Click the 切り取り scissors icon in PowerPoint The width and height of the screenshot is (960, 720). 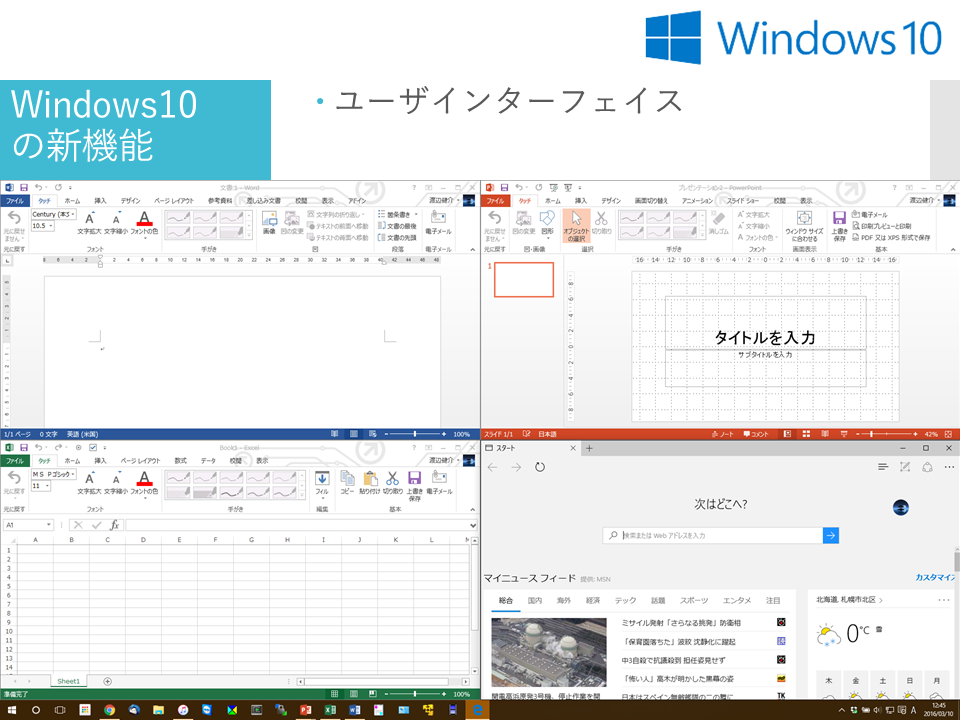click(x=601, y=219)
